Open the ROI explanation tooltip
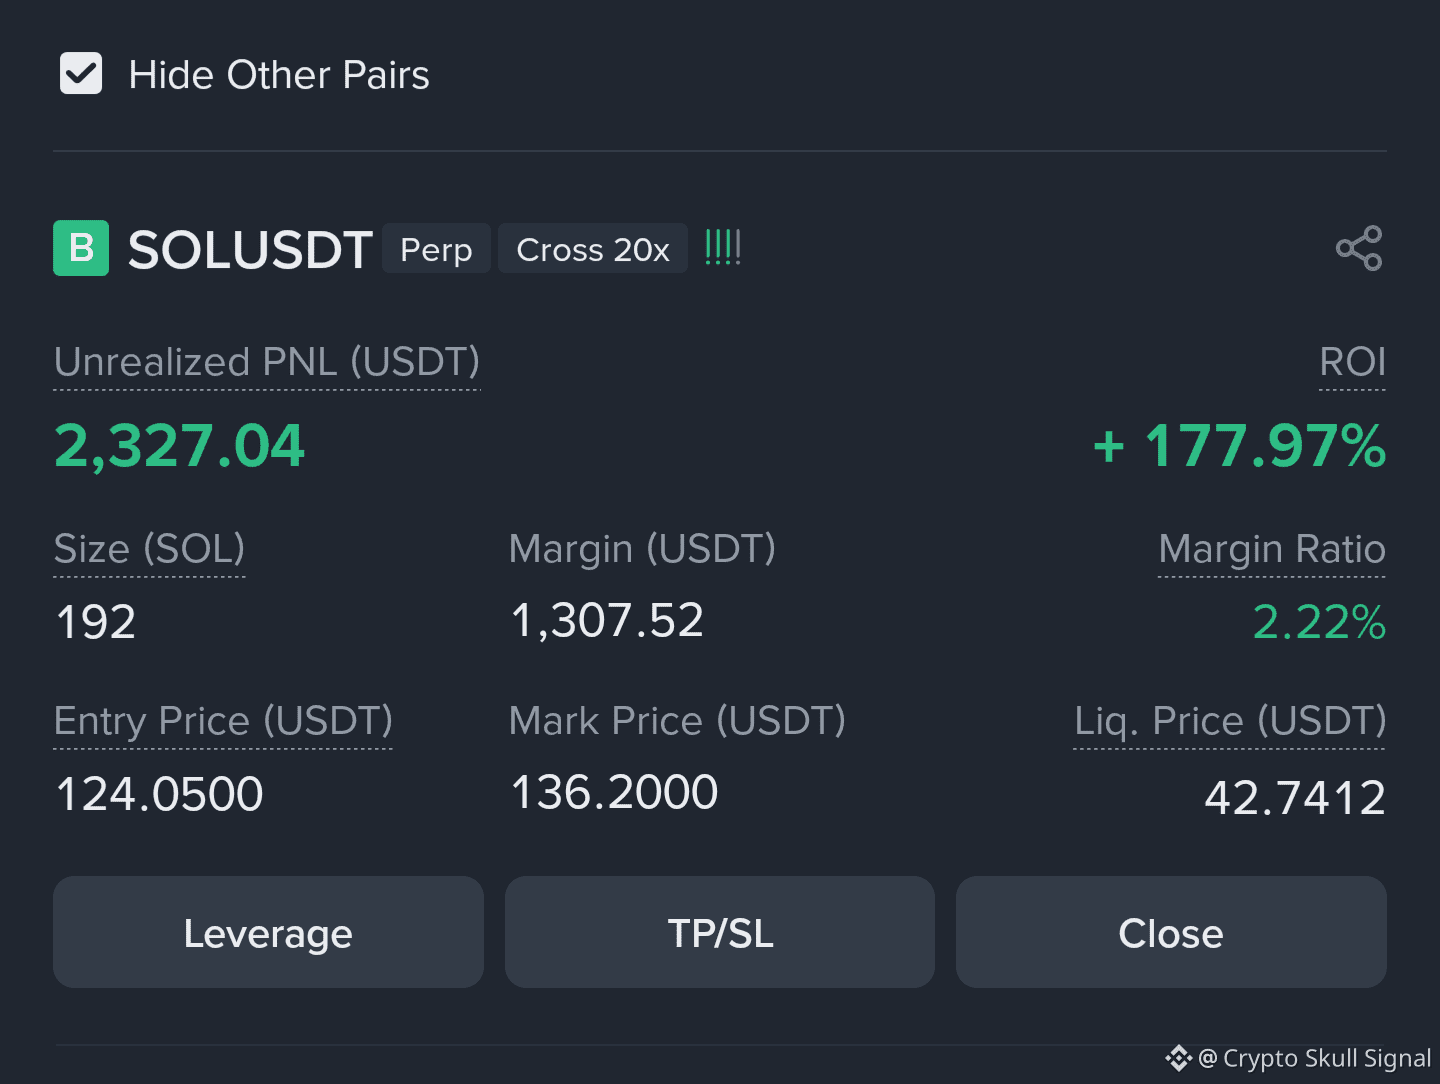Screen dimensions: 1440x1084 coord(1352,362)
